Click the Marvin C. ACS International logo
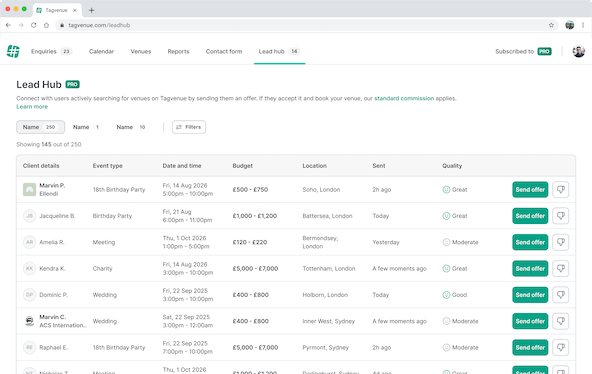This screenshot has height=374, width=592. (x=29, y=321)
